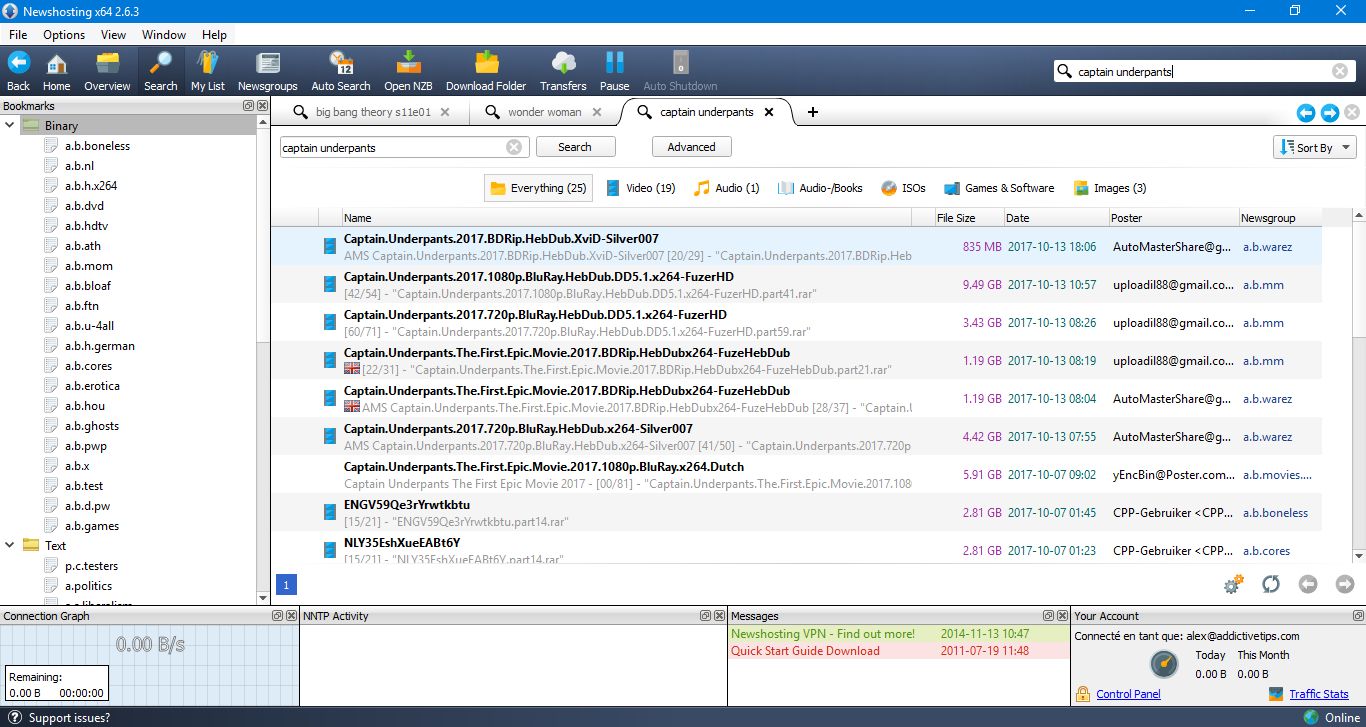Click page 1 pagination button
This screenshot has height=727, width=1366.
(x=286, y=585)
